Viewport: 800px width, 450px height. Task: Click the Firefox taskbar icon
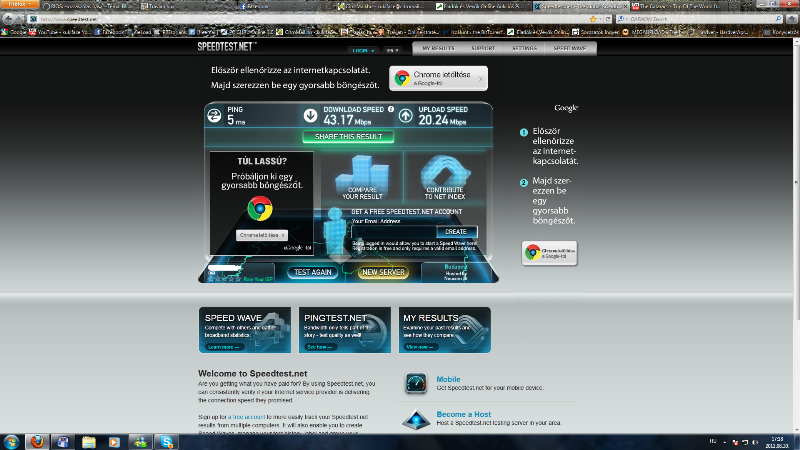(x=37, y=442)
